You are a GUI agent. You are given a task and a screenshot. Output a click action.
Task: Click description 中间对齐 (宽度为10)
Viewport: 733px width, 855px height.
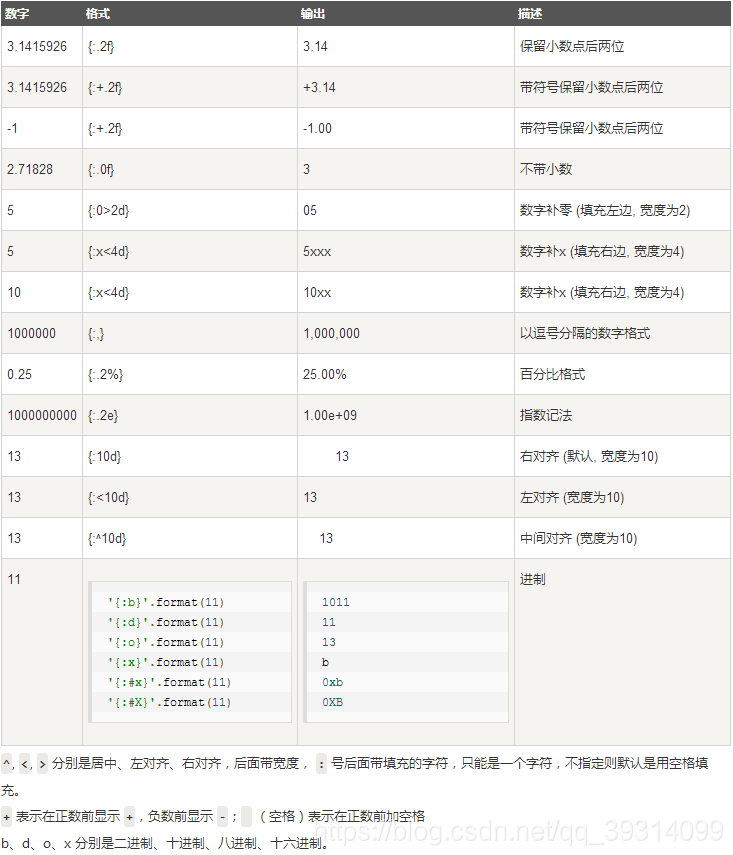click(x=579, y=539)
